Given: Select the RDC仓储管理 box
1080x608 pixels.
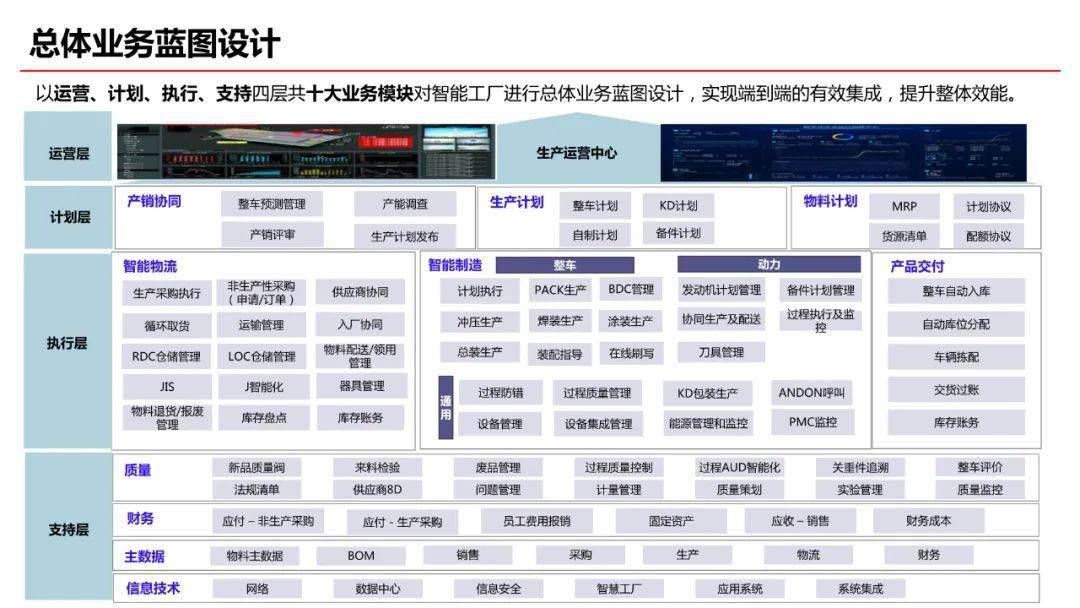Looking at the screenshot, I should (x=166, y=356).
